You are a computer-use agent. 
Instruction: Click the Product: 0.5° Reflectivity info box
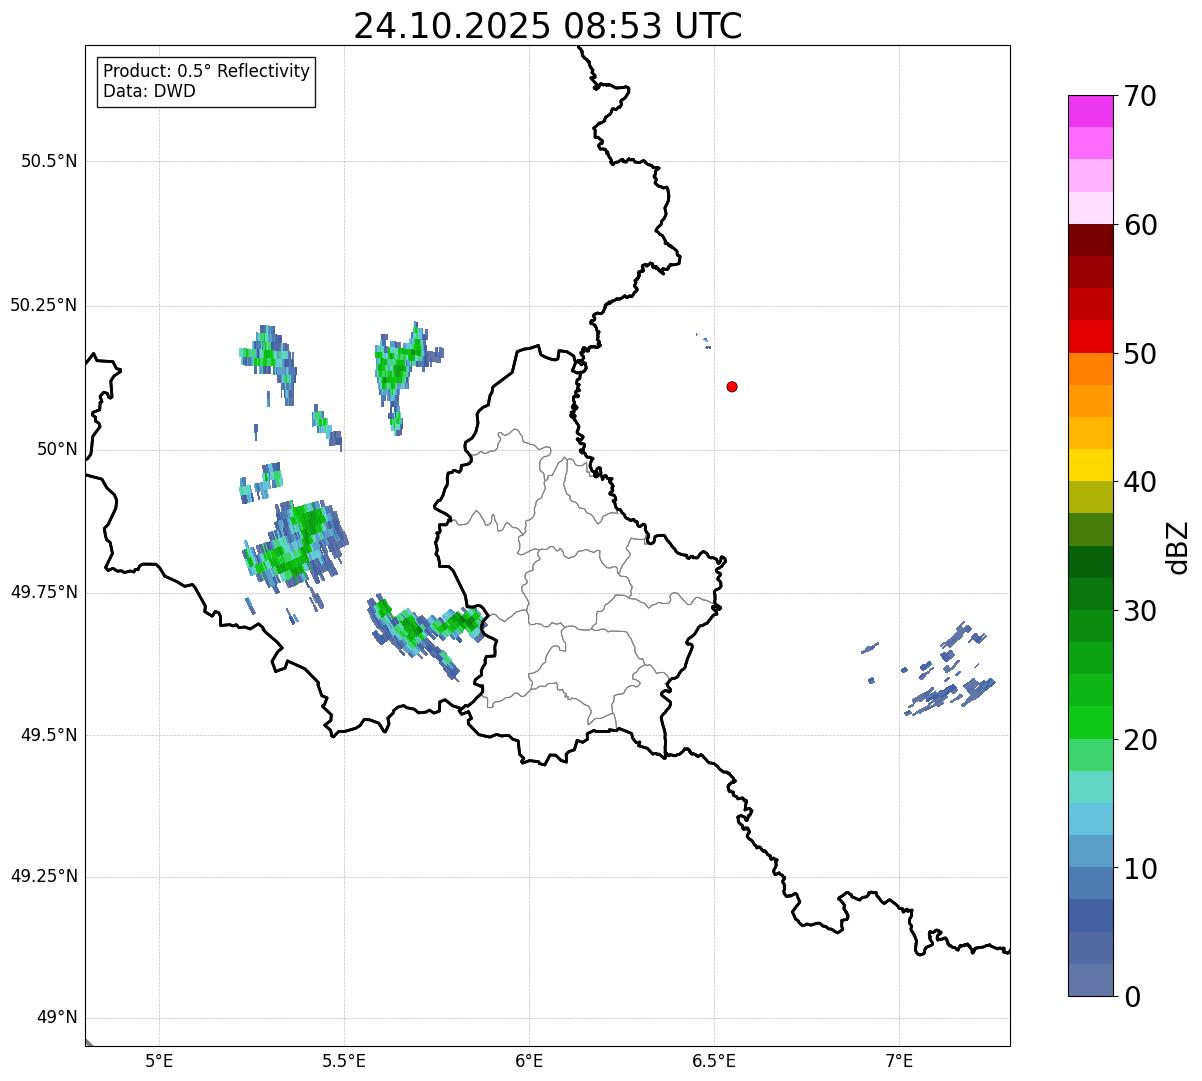pos(206,81)
